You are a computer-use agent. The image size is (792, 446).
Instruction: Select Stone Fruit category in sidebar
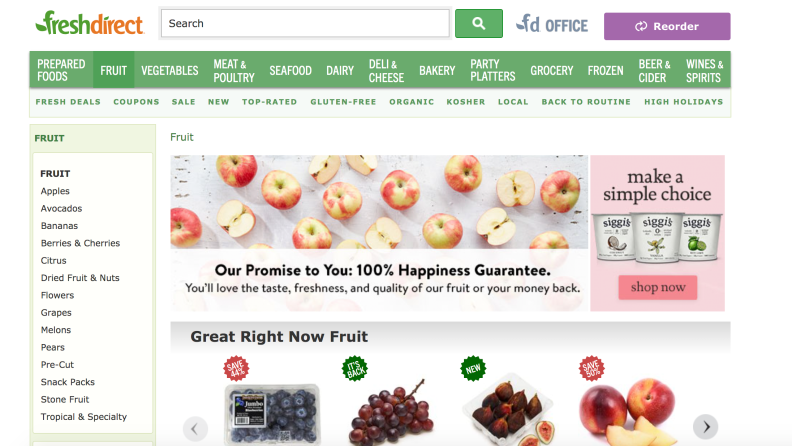pos(65,399)
